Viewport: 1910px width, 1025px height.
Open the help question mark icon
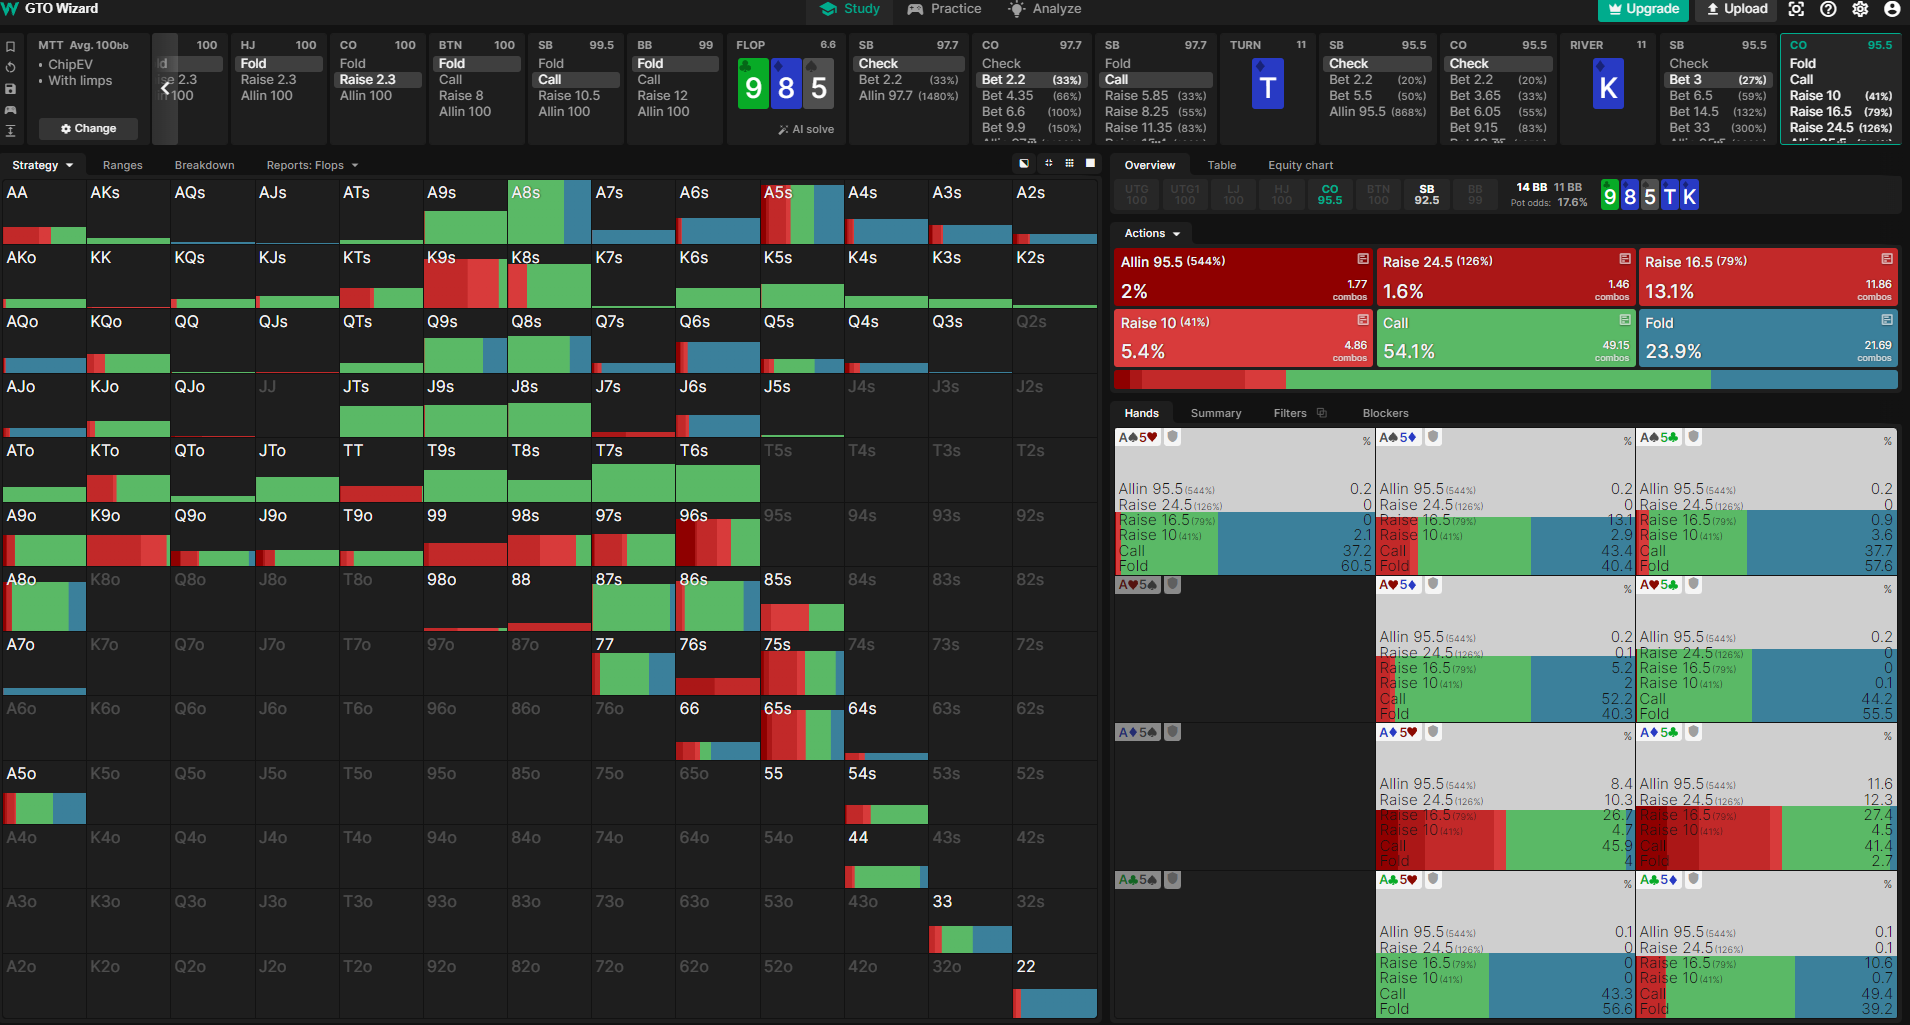(1828, 9)
